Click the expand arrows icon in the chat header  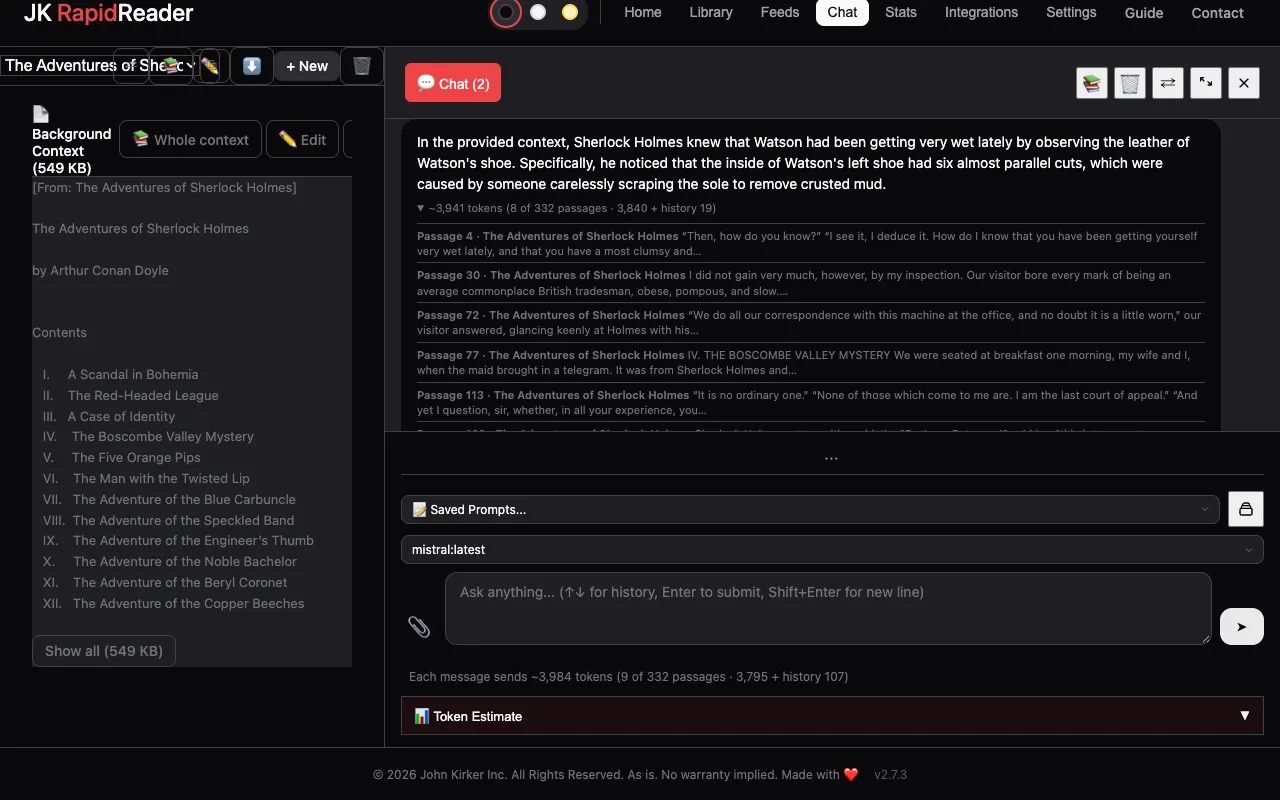click(1206, 83)
